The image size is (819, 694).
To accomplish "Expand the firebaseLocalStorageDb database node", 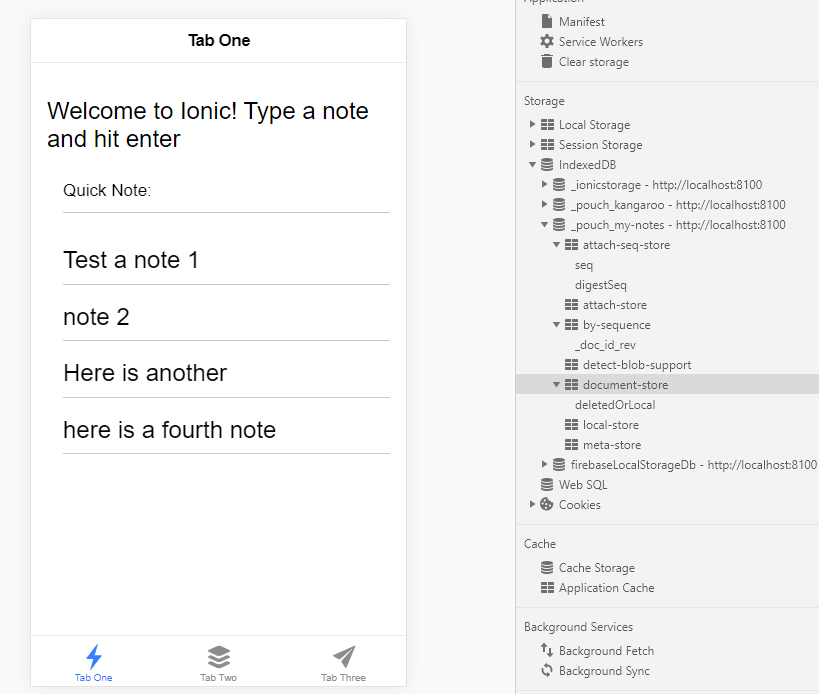I will 544,464.
